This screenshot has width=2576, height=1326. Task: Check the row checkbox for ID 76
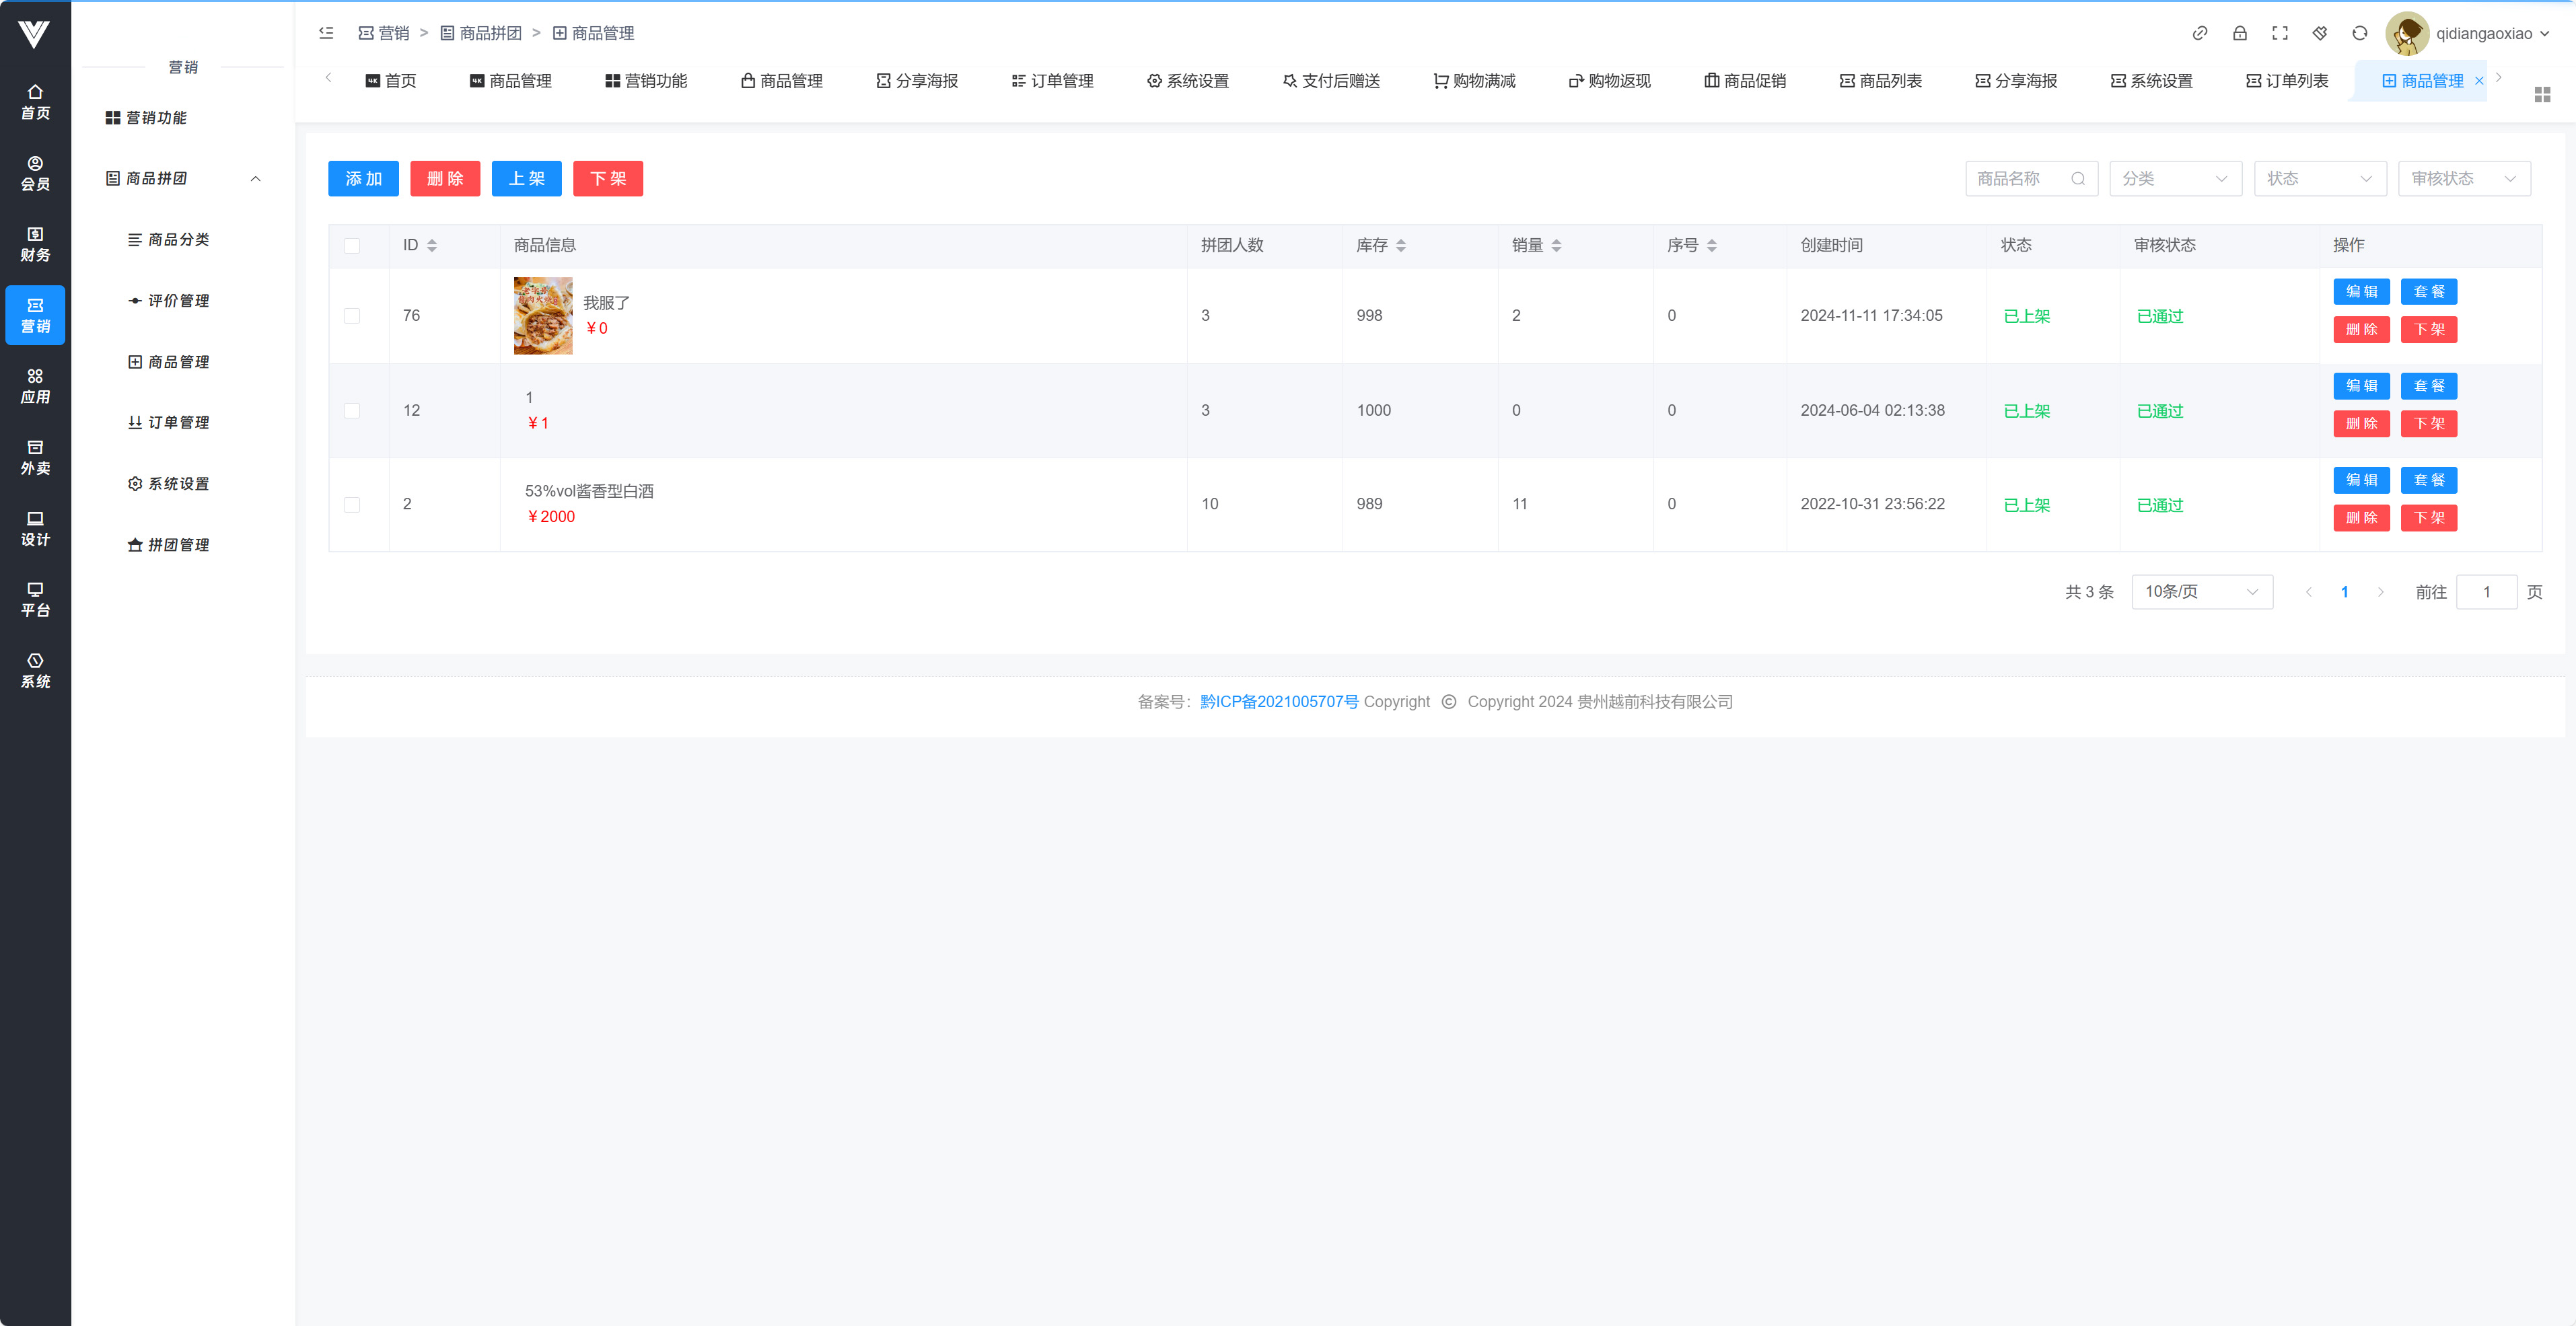click(352, 316)
